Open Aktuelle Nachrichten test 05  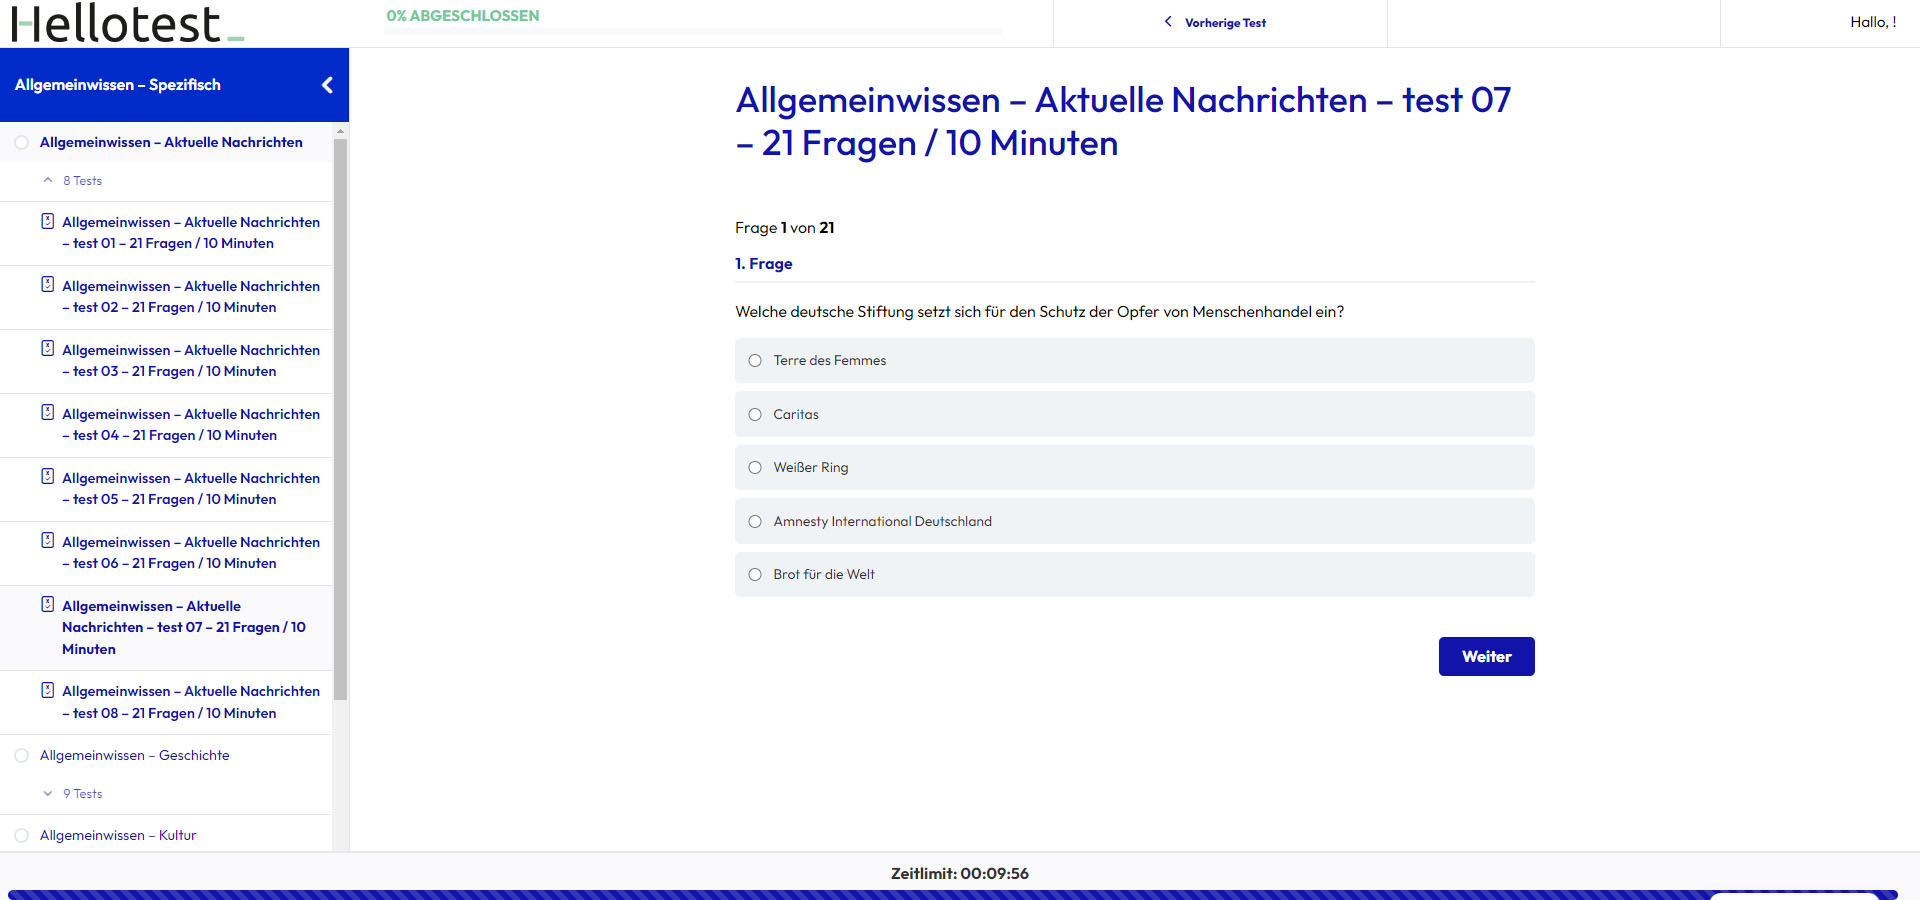click(x=191, y=489)
